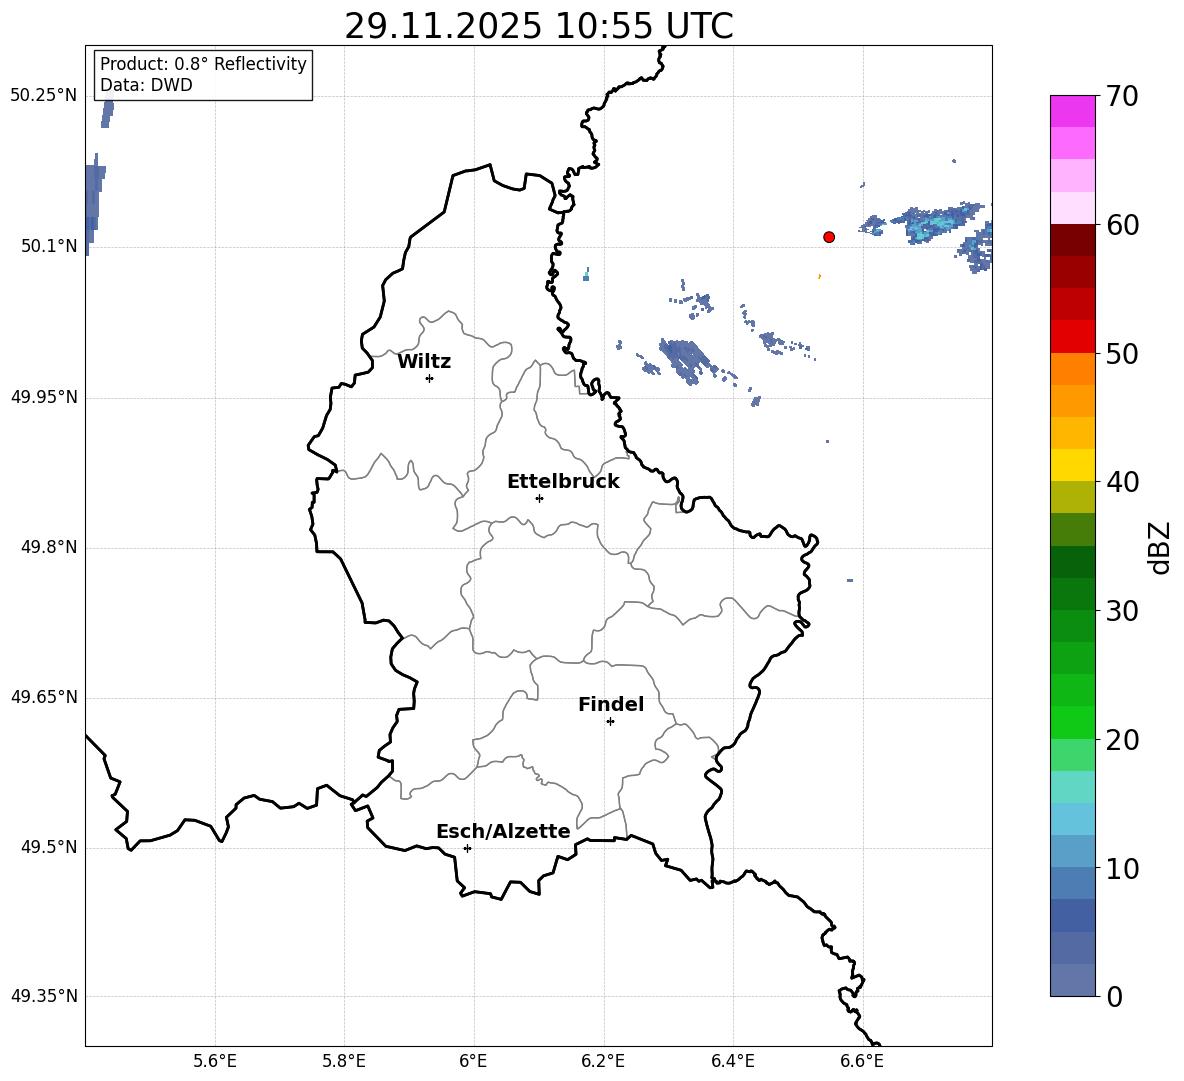Screen dimensions: 1184x1081
Task: Click the large blue echo patch near 6.3°E
Action: (686, 360)
